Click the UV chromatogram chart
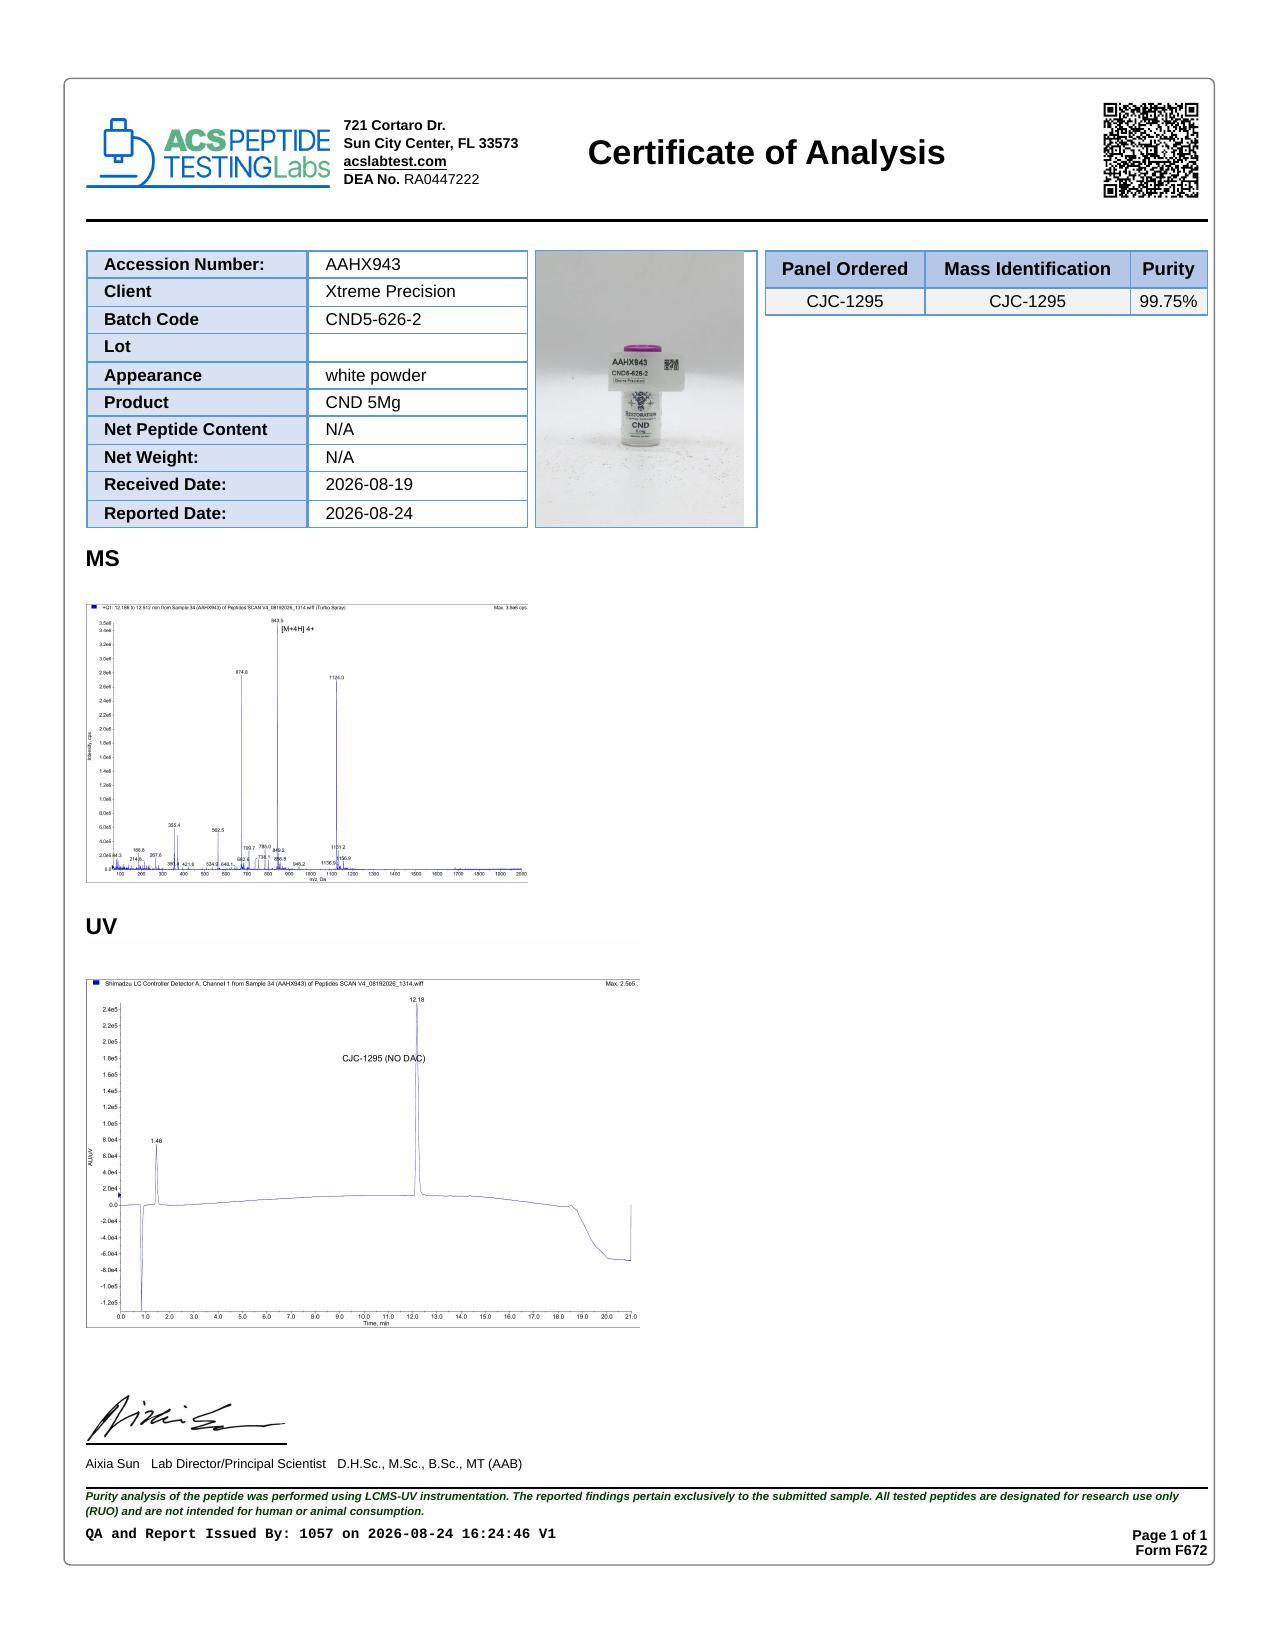 pos(363,1153)
